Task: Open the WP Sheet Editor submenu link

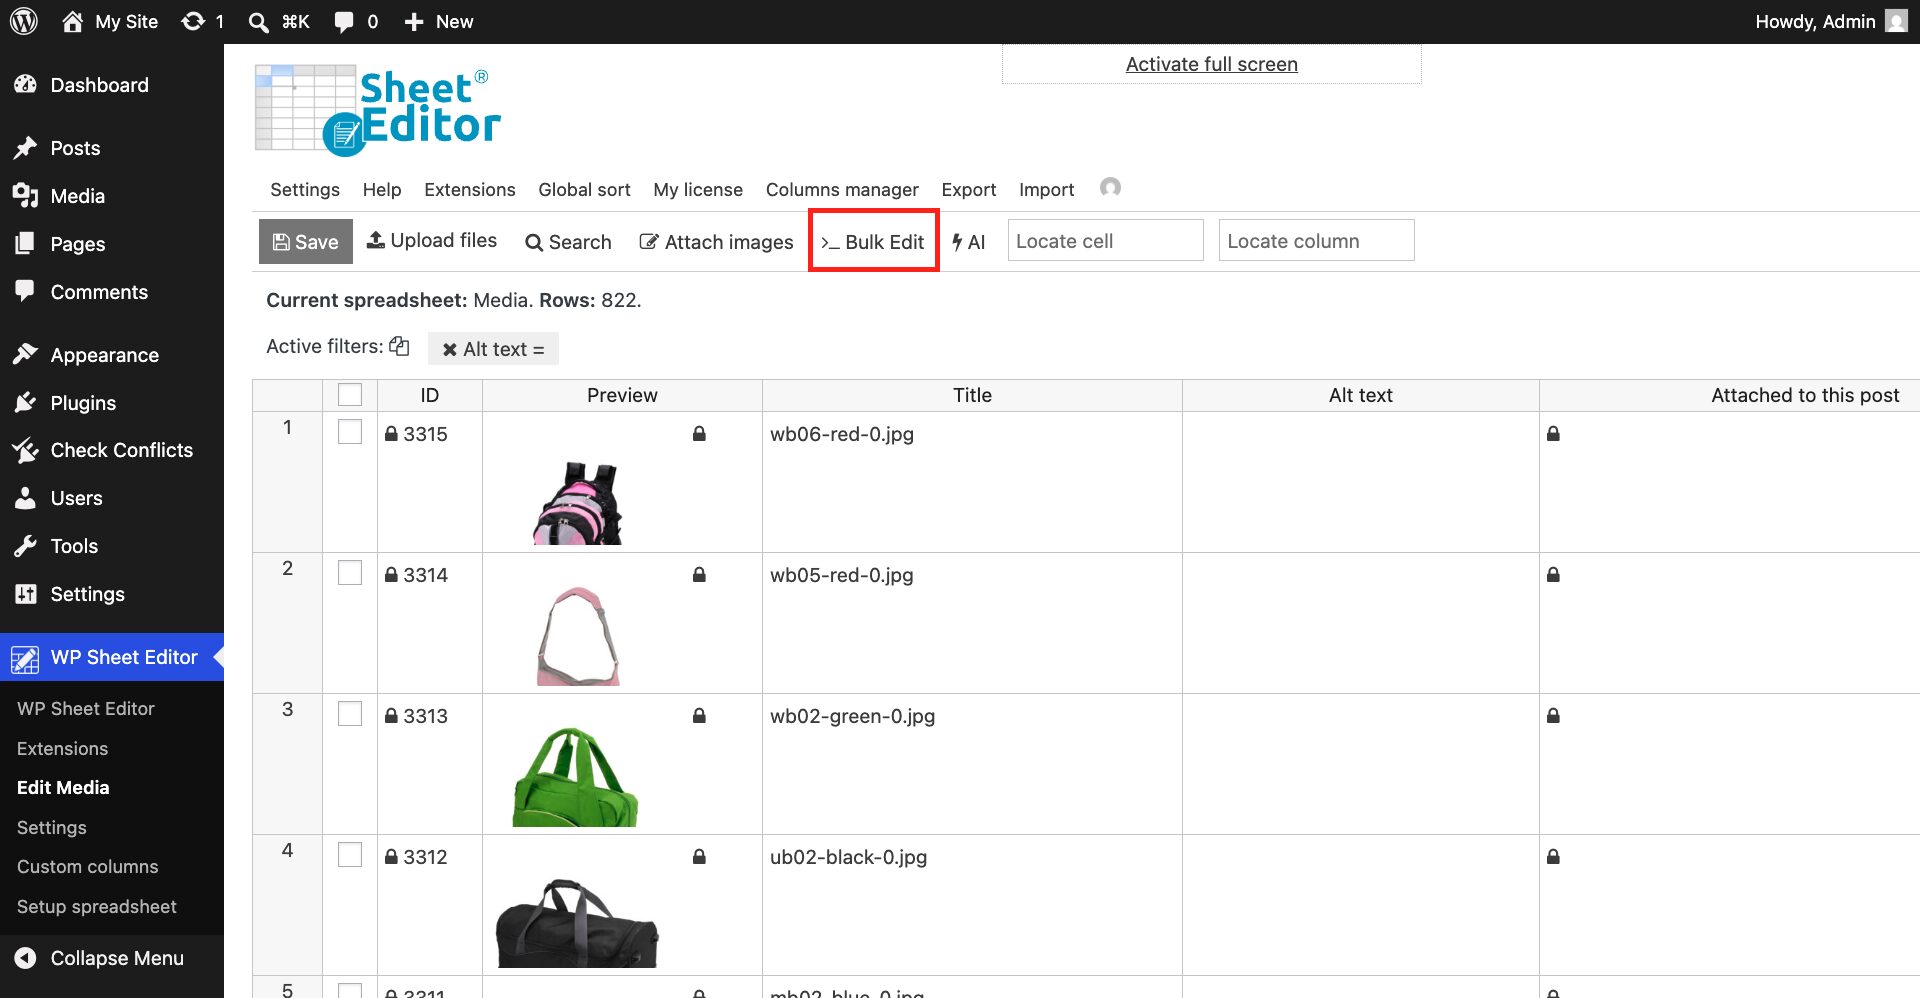Action: pyautogui.click(x=85, y=708)
